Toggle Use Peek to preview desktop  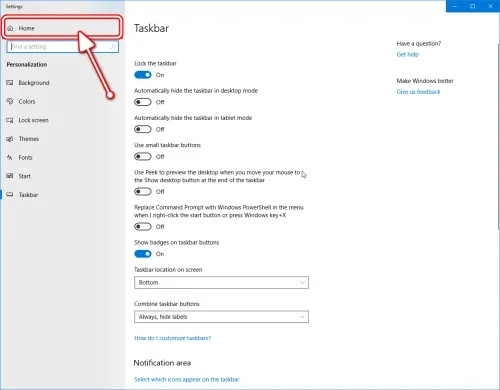pos(143,192)
